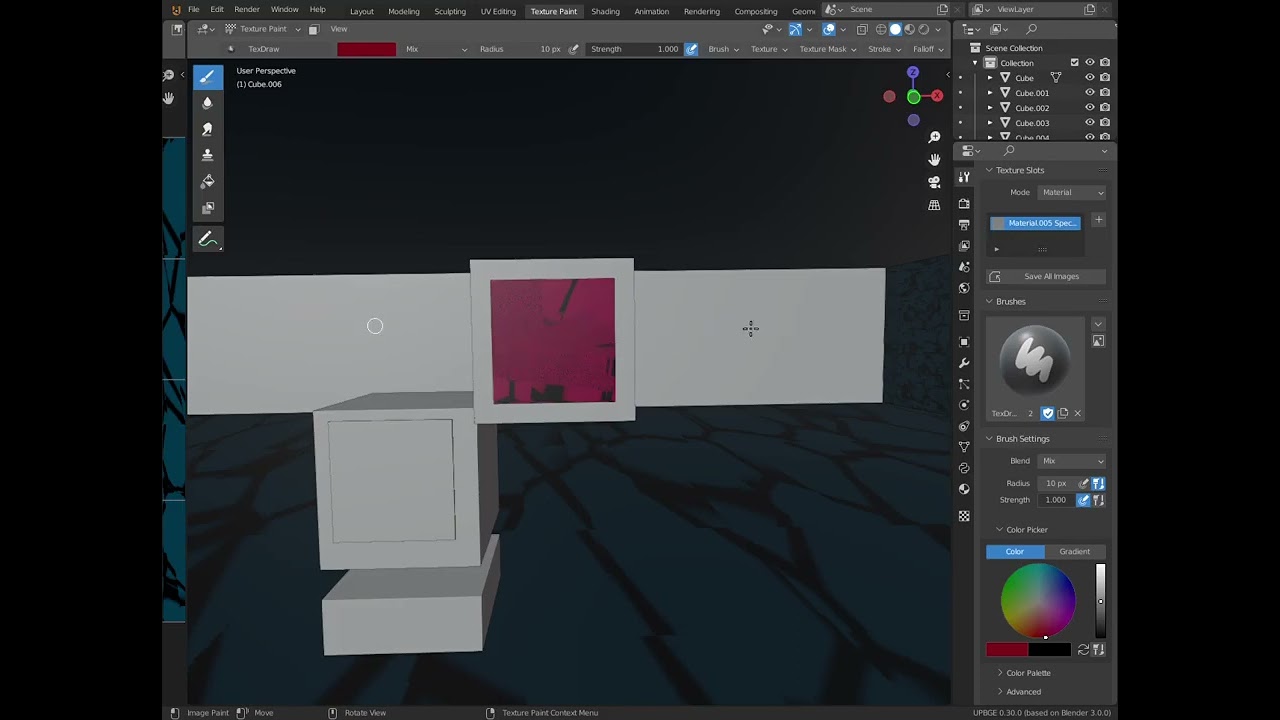Open header blend mode Mix dropdown
The height and width of the screenshot is (720, 1280).
tap(436, 49)
